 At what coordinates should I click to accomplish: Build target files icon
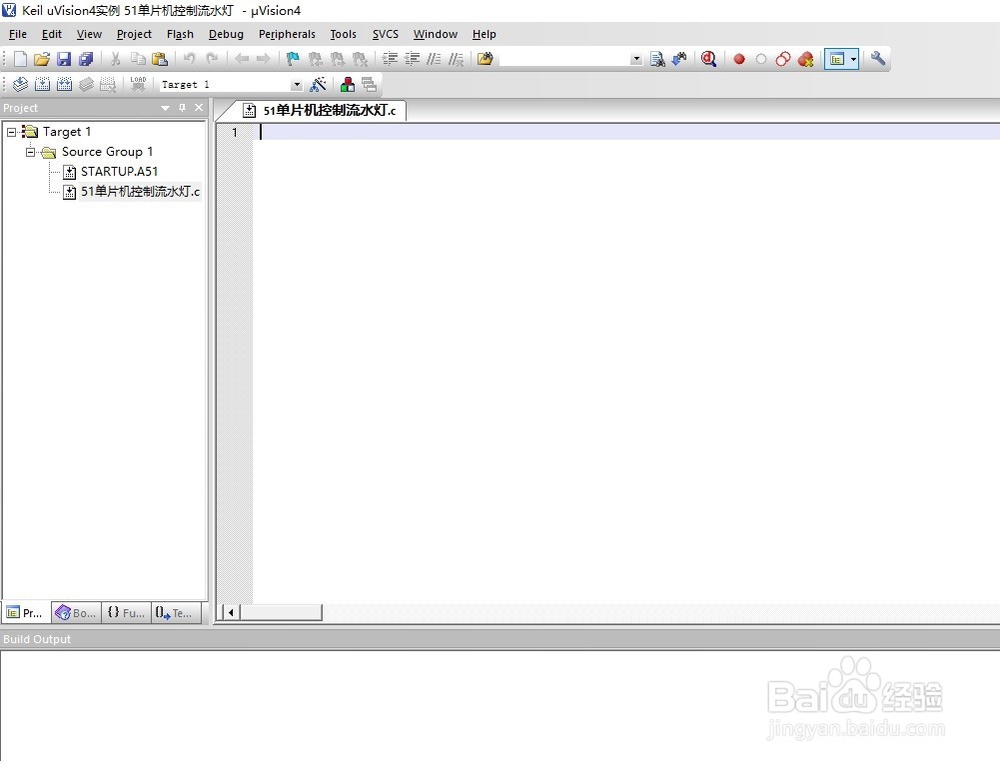tap(42, 84)
